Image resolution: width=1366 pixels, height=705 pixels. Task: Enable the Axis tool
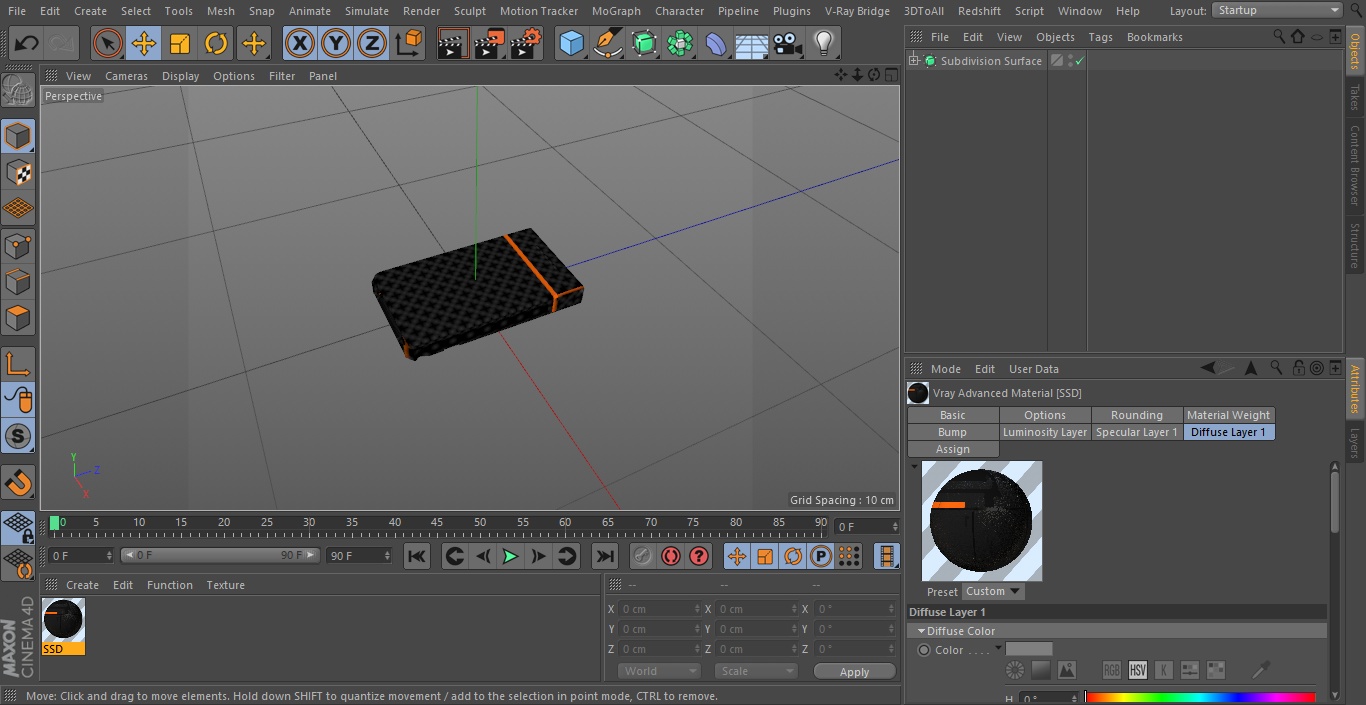18,364
